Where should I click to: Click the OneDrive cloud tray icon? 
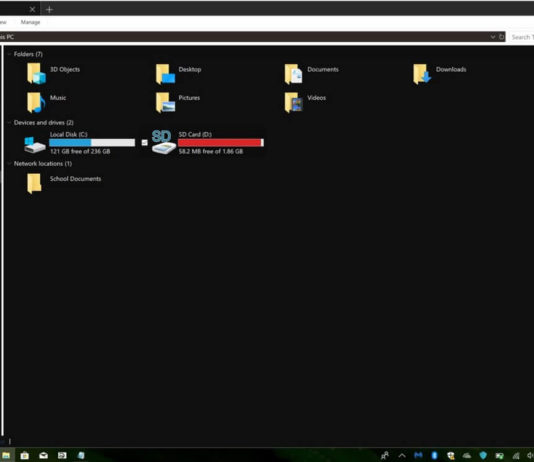(x=467, y=455)
